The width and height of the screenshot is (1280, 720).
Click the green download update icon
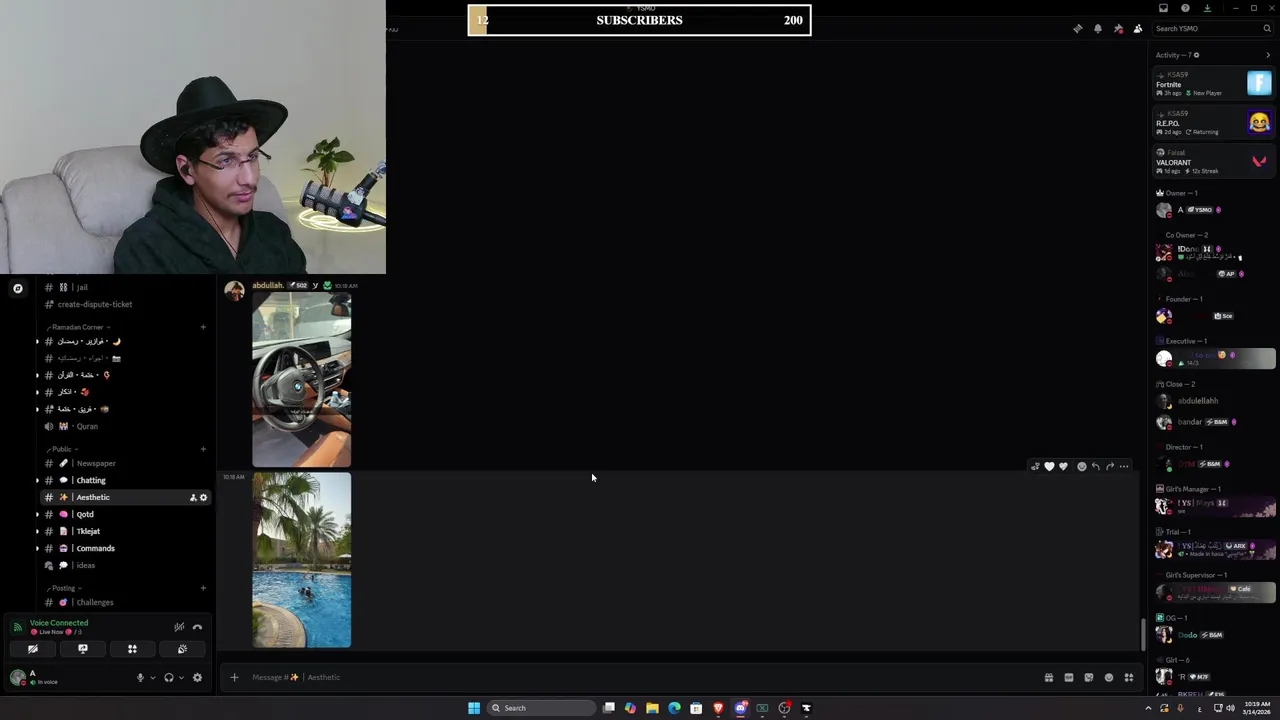point(1207,8)
